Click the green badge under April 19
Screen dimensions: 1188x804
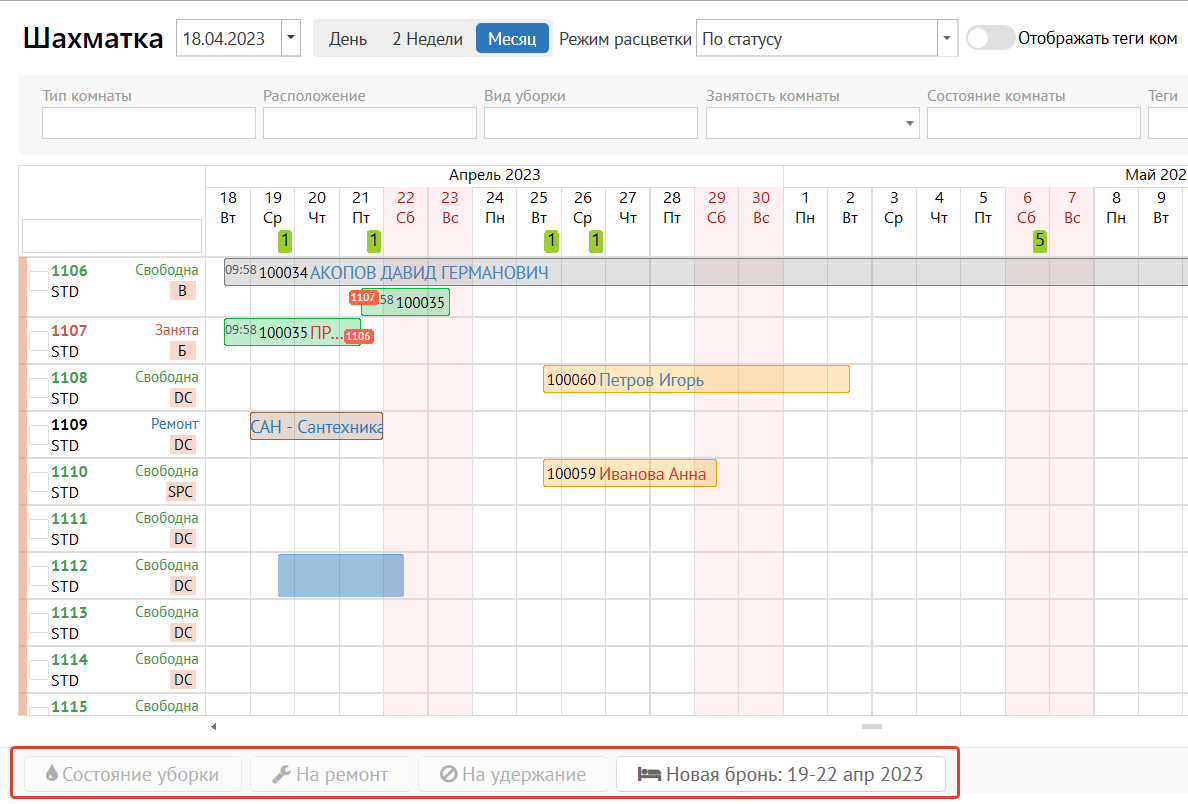point(285,241)
